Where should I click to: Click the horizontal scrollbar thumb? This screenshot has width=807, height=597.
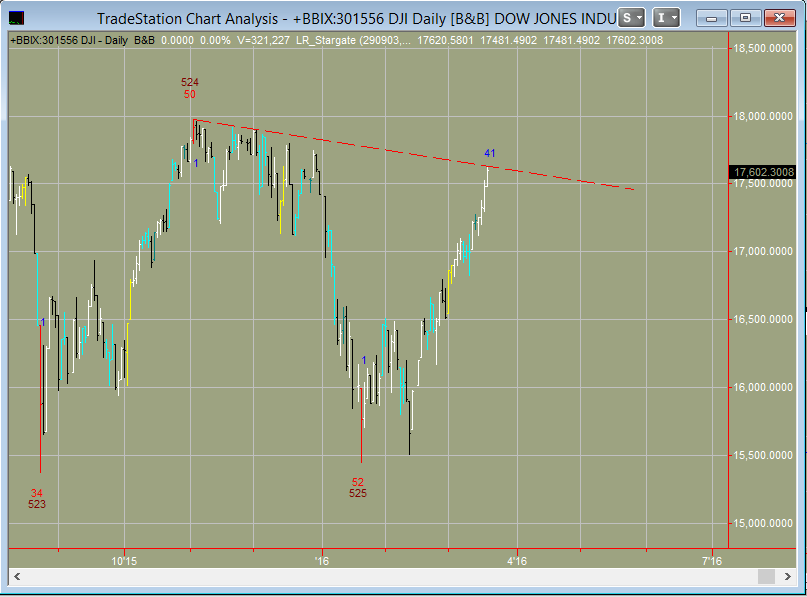pos(766,576)
